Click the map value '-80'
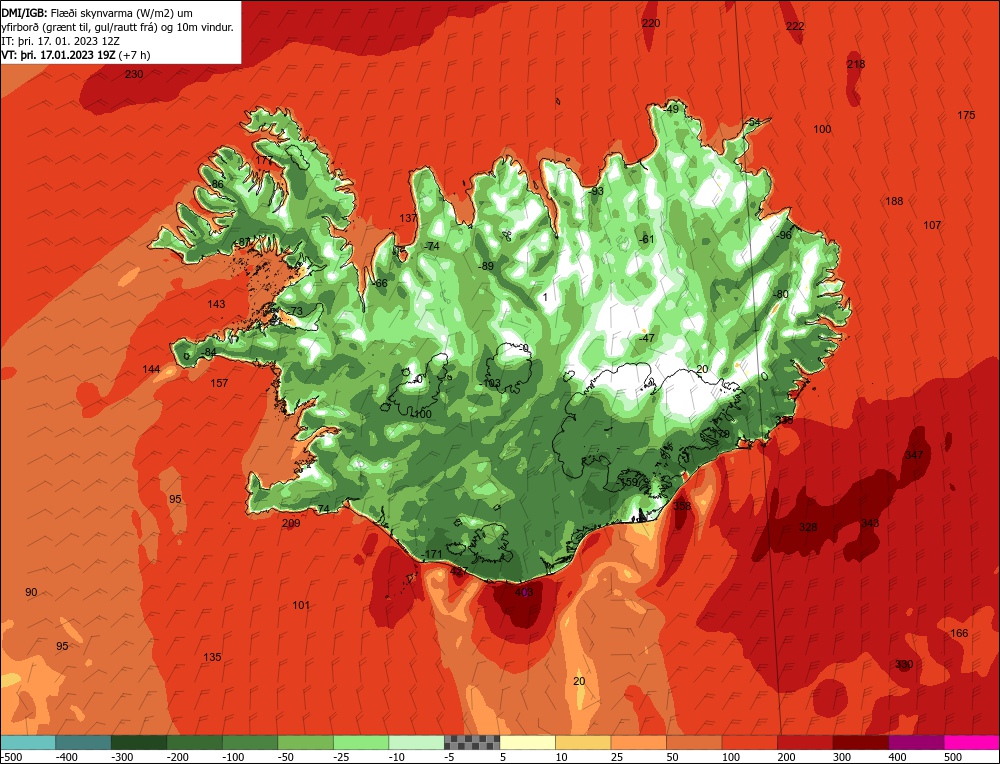 780,294
